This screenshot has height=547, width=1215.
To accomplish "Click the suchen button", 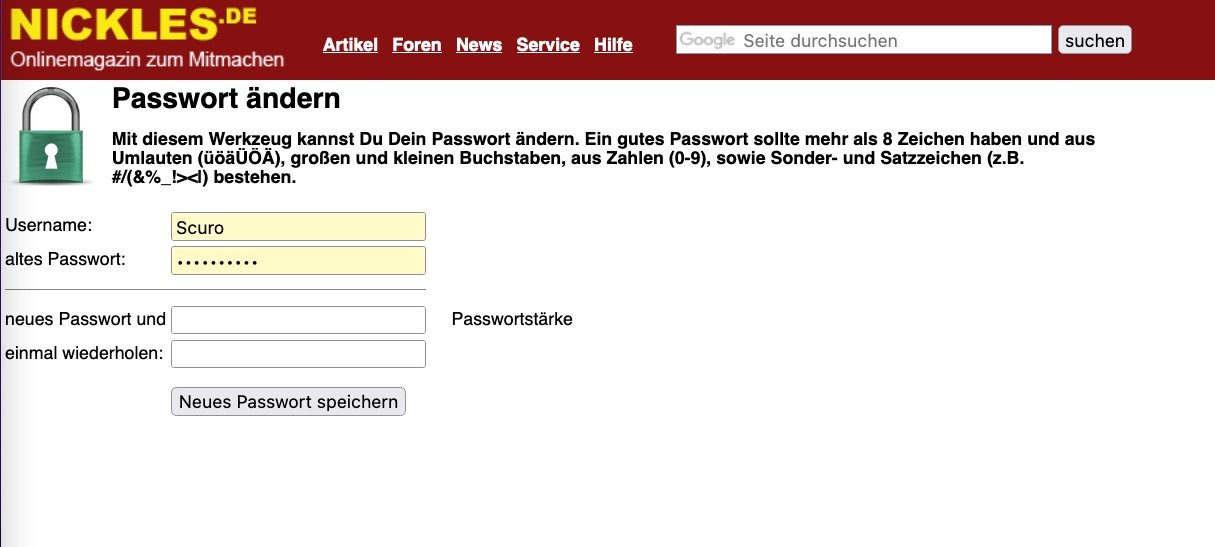I will pyautogui.click(x=1094, y=40).
